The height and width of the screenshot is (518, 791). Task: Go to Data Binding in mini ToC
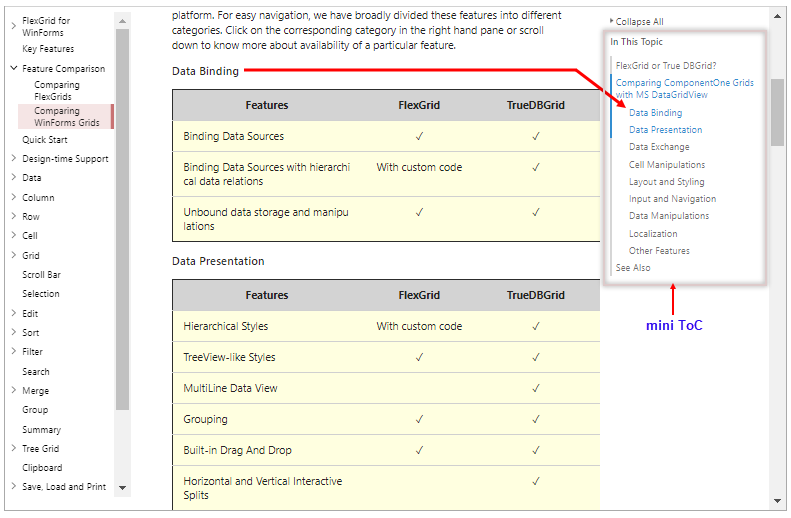[655, 113]
